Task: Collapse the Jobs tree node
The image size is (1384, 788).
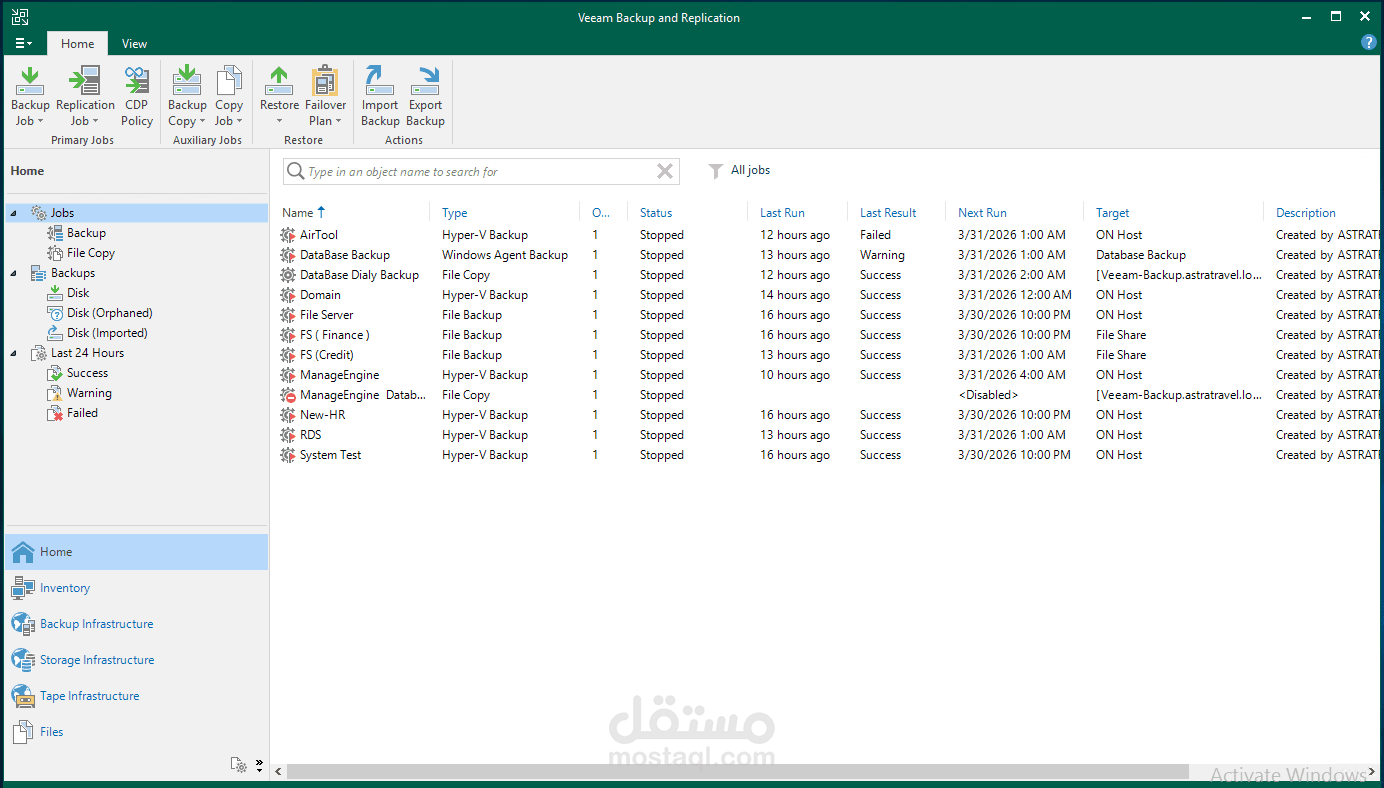Action: [14, 213]
